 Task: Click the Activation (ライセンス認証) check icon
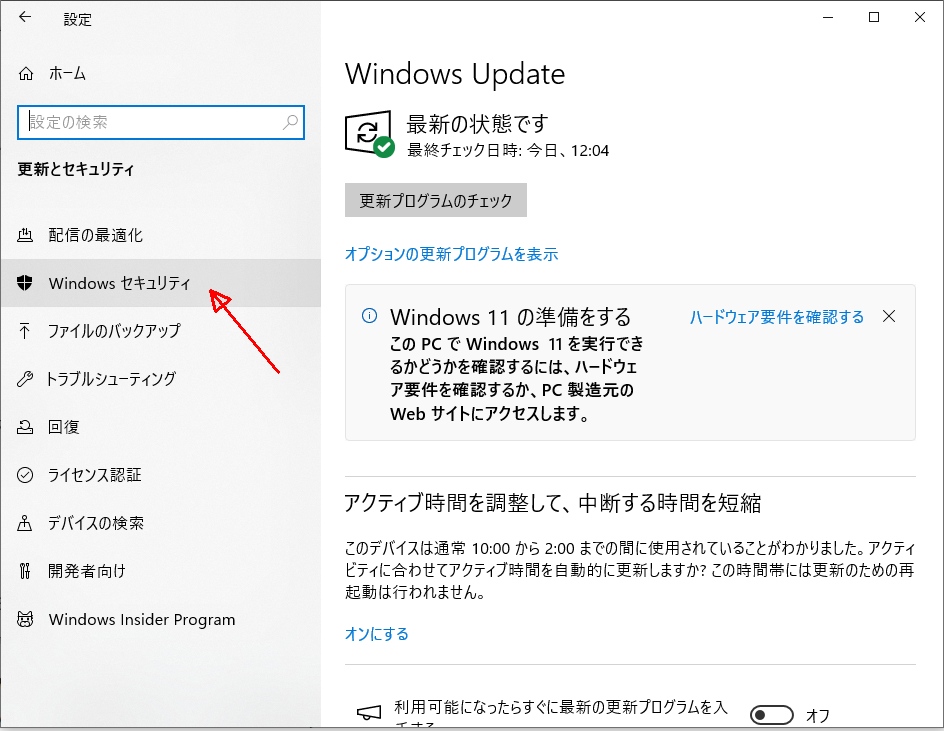[x=26, y=475]
